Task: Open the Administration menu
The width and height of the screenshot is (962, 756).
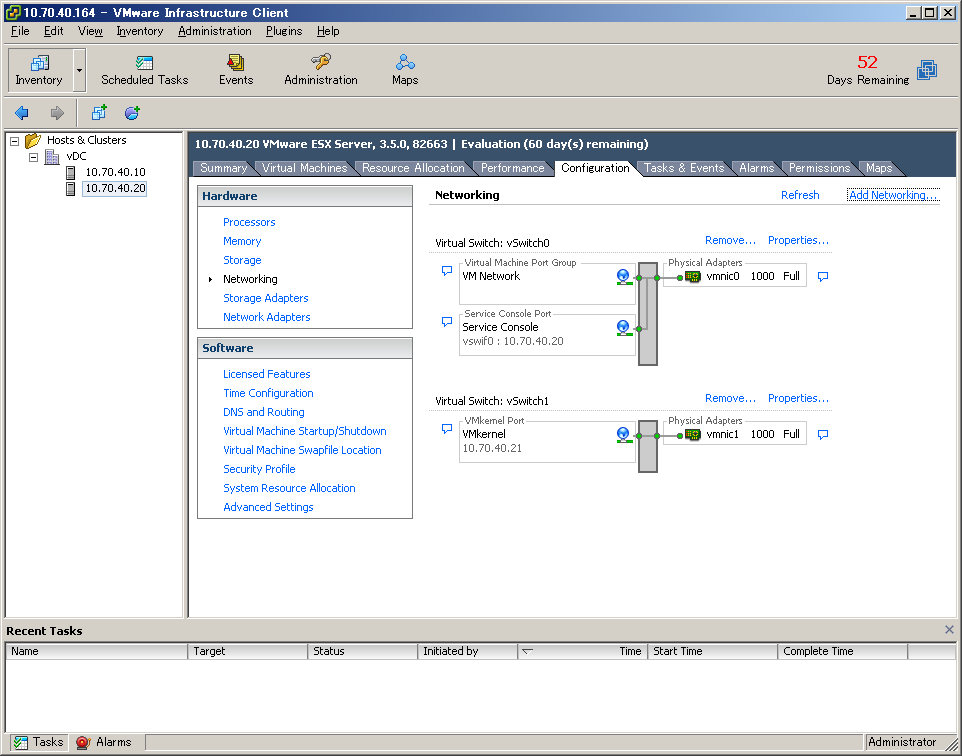Action: click(x=215, y=31)
